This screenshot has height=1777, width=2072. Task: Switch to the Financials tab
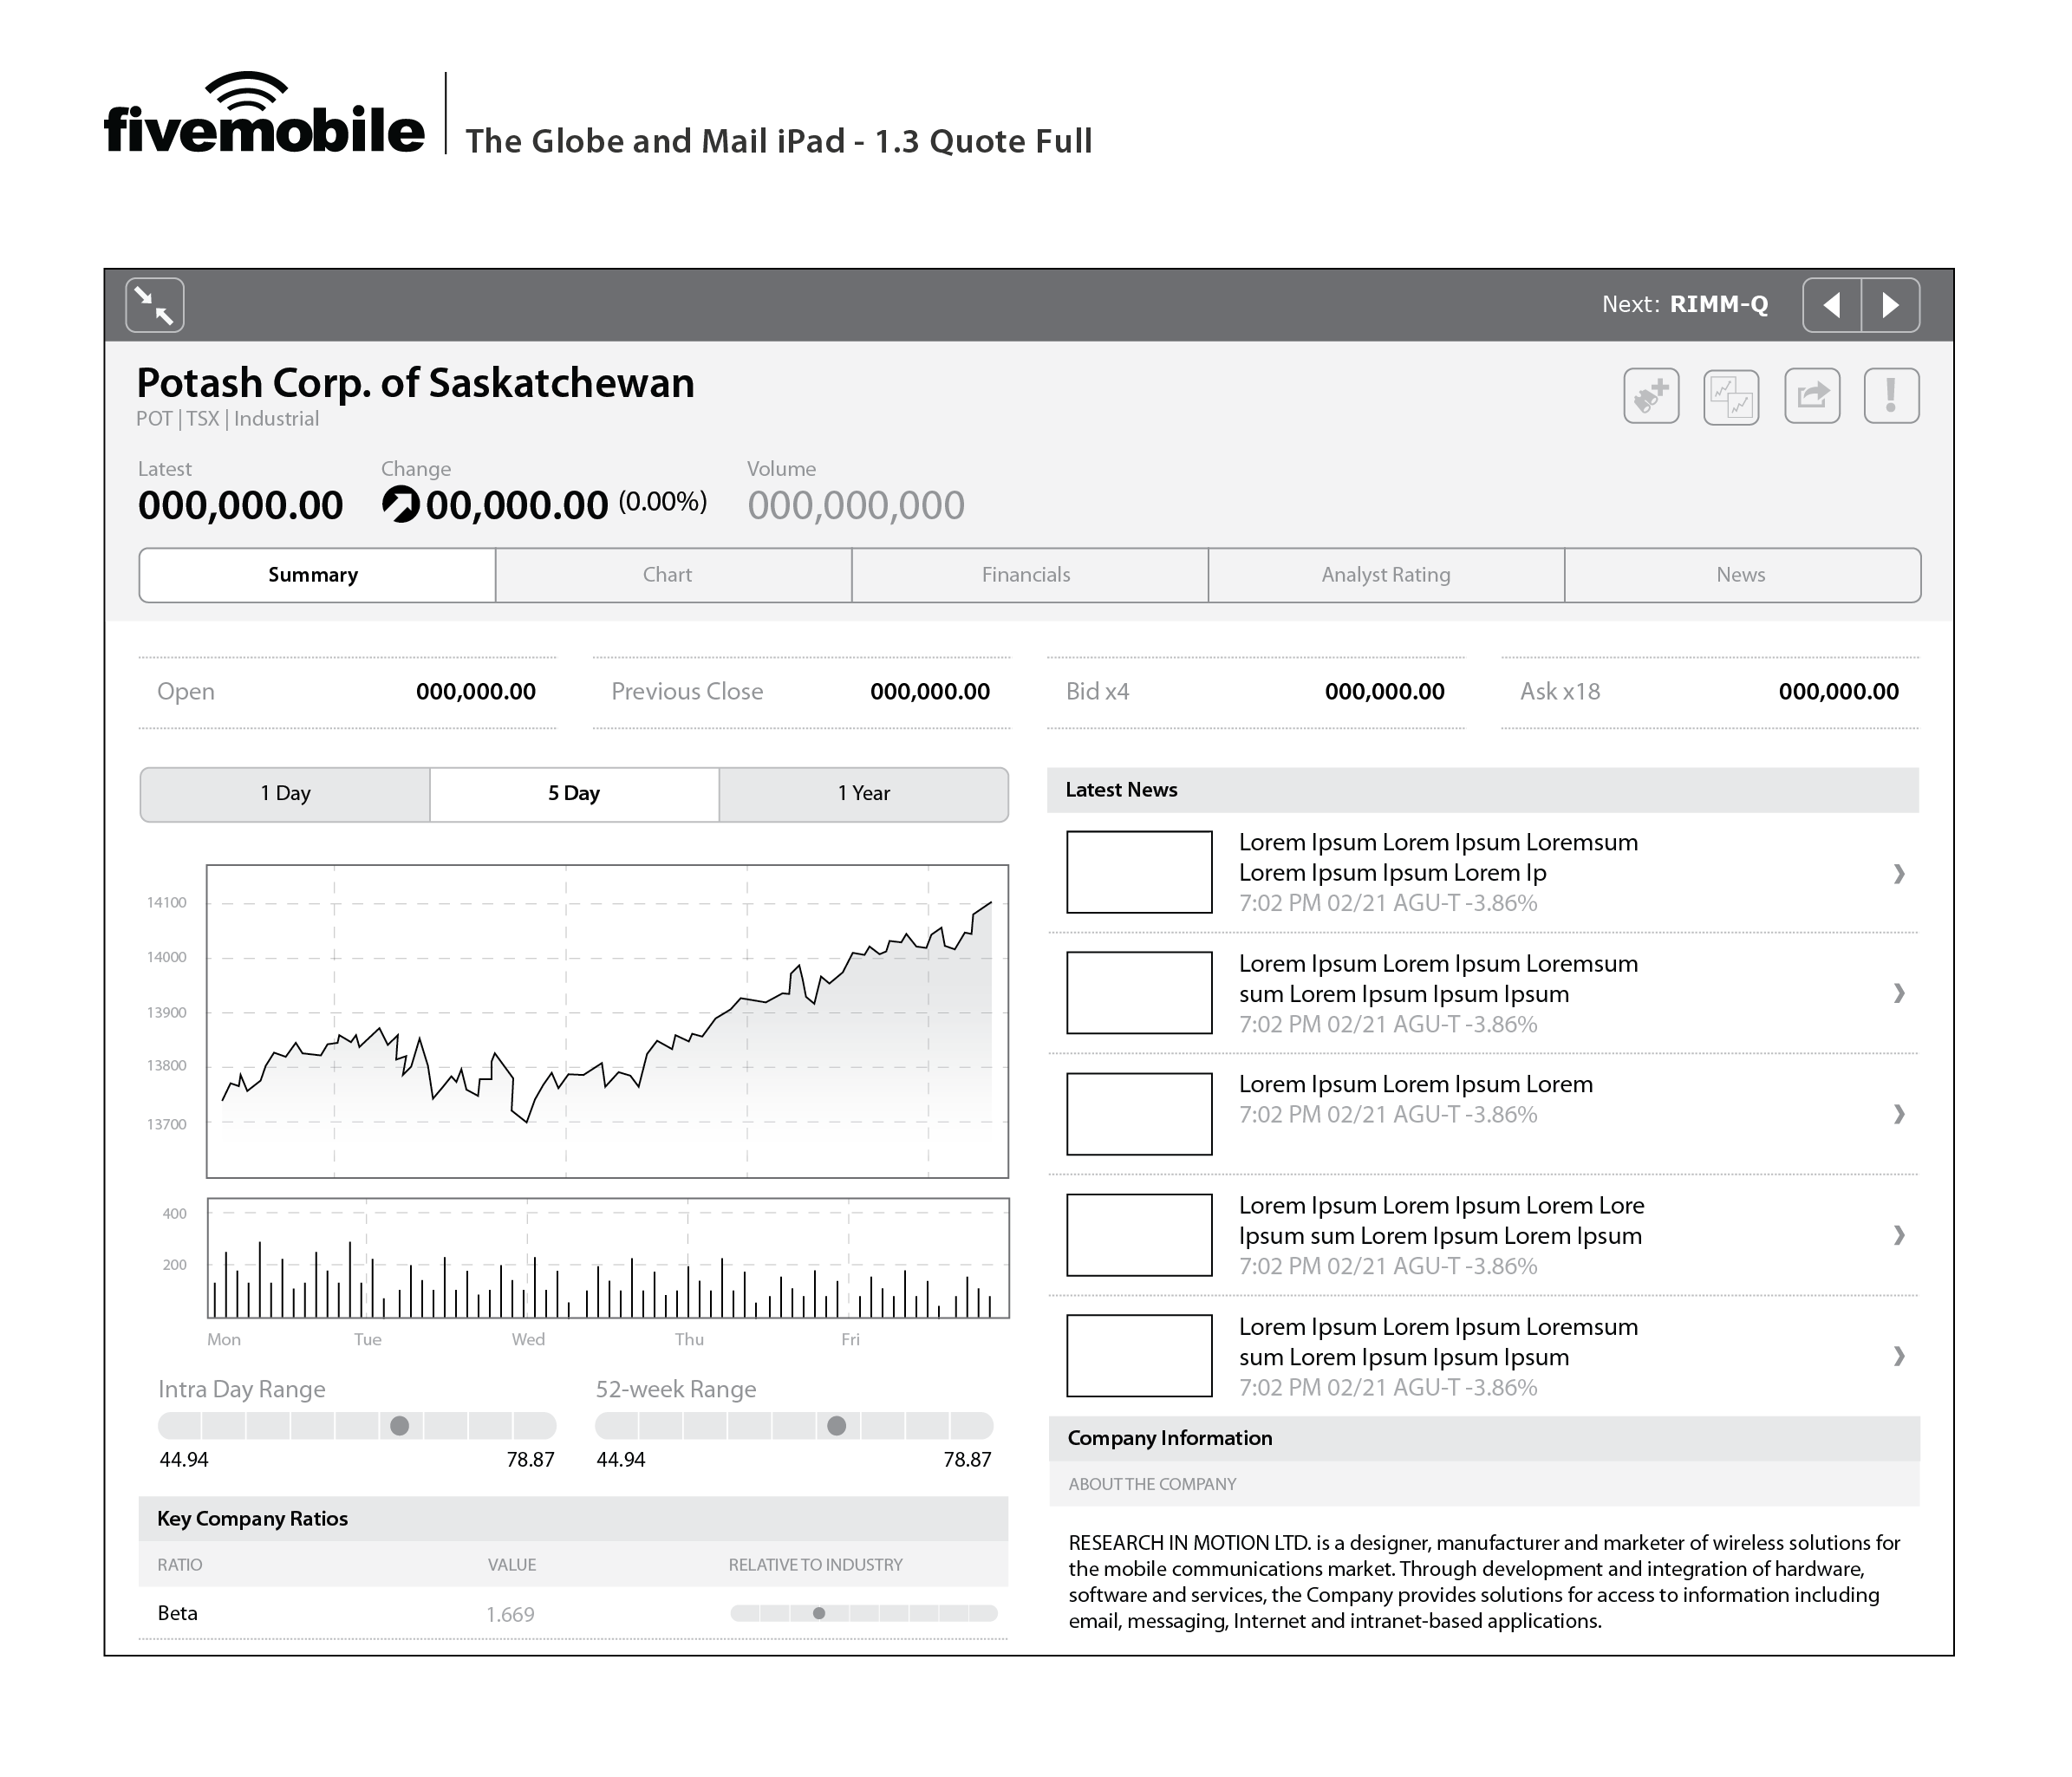pos(1026,575)
